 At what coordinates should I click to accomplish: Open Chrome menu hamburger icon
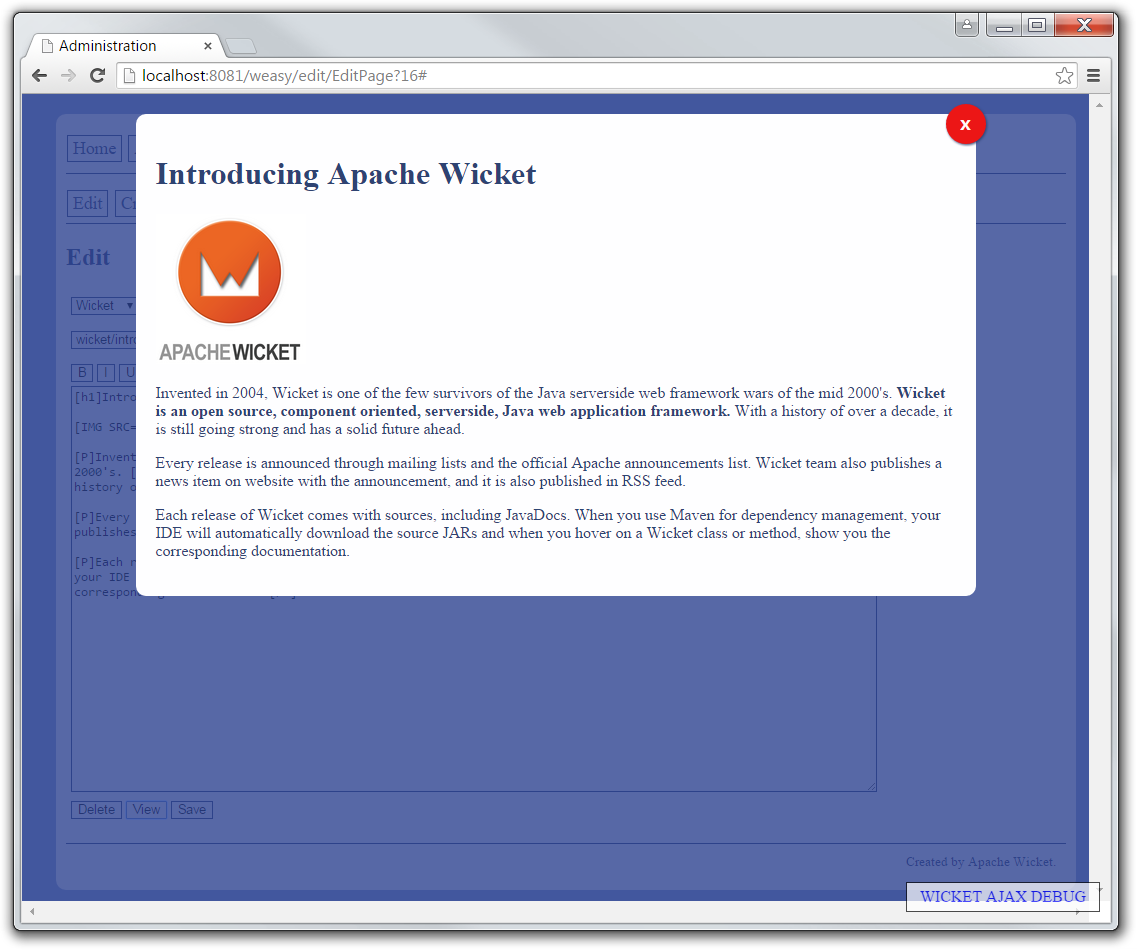1093,75
